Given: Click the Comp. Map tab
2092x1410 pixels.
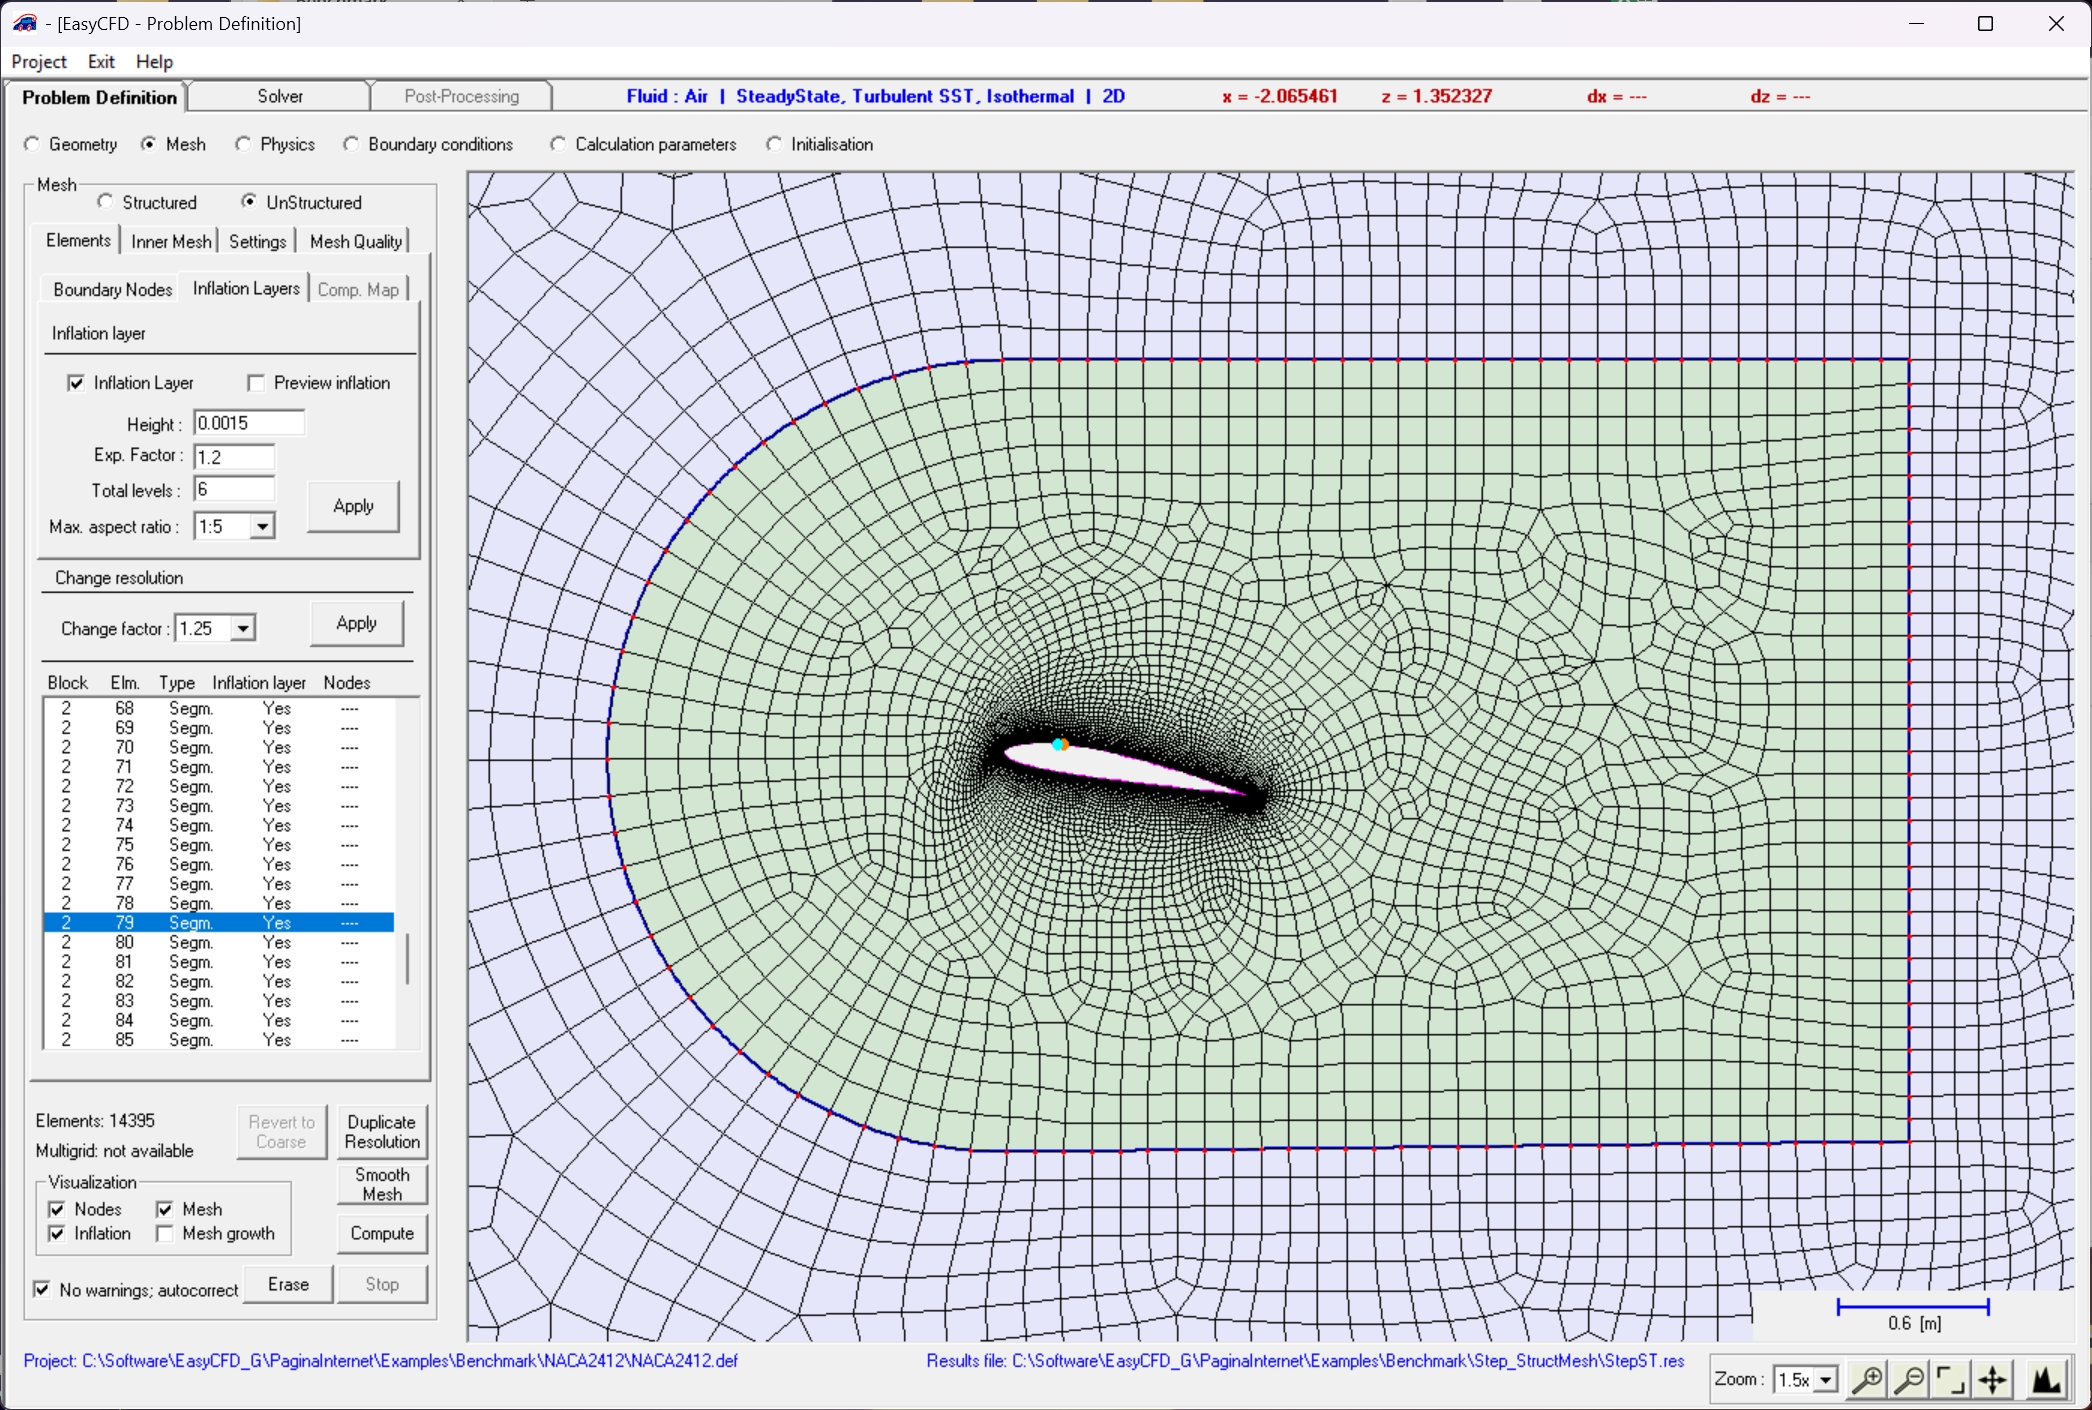Looking at the screenshot, I should [x=358, y=290].
